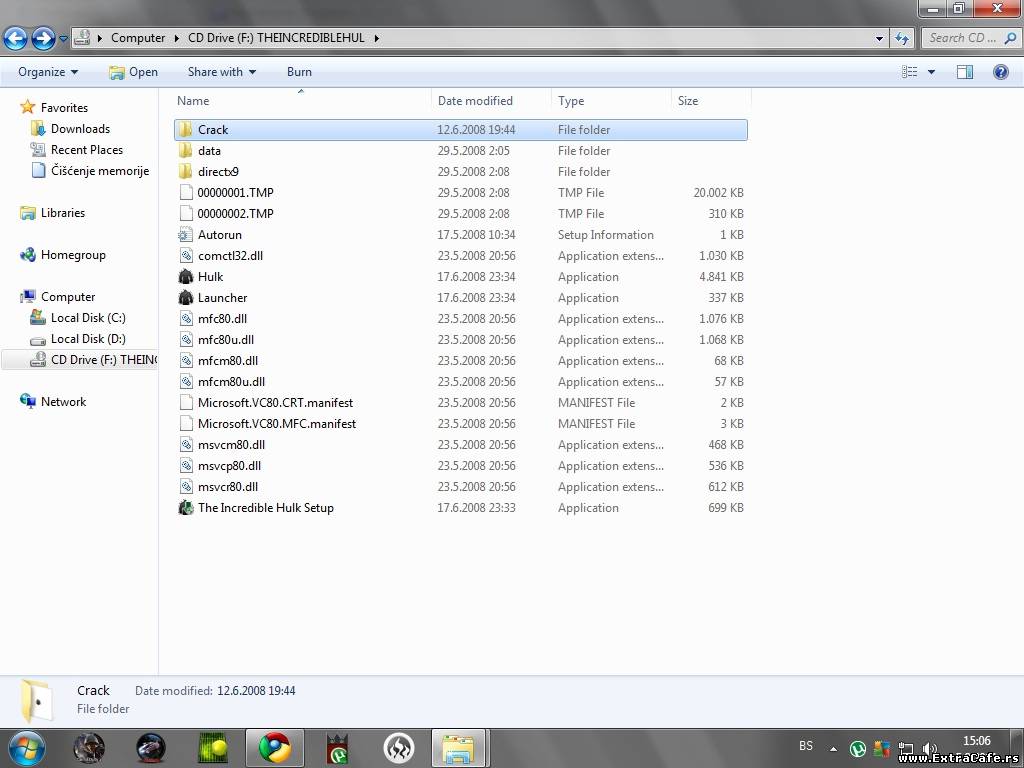Select the msvcm80.dll file
This screenshot has height=768, width=1024.
[460, 445]
